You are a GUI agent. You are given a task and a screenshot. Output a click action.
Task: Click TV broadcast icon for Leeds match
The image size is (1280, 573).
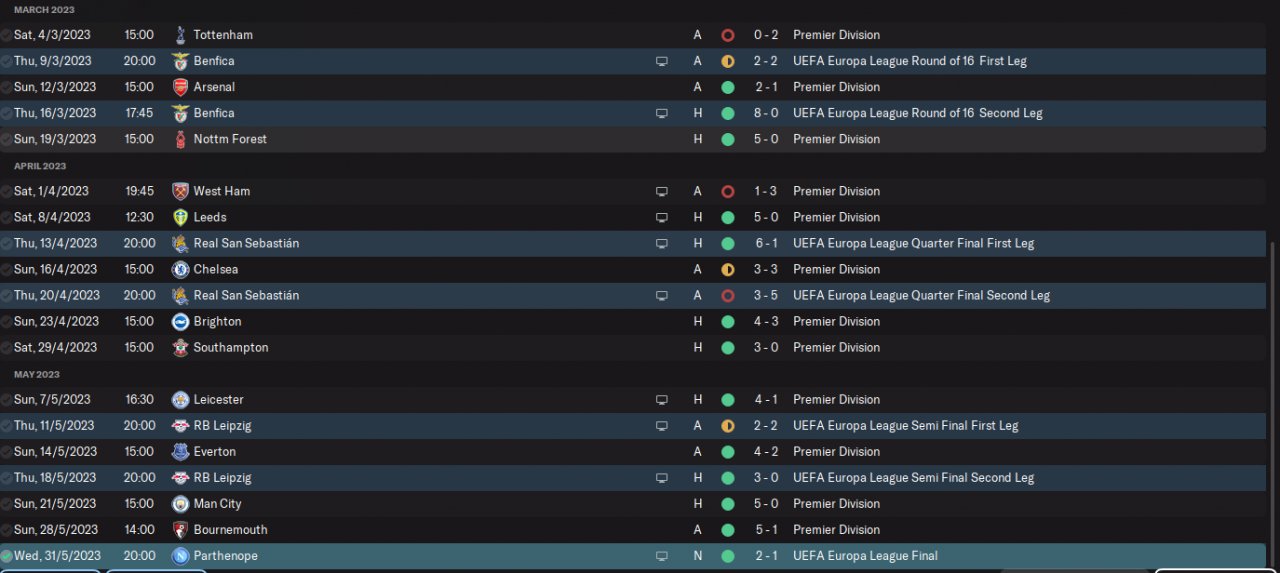[661, 217]
